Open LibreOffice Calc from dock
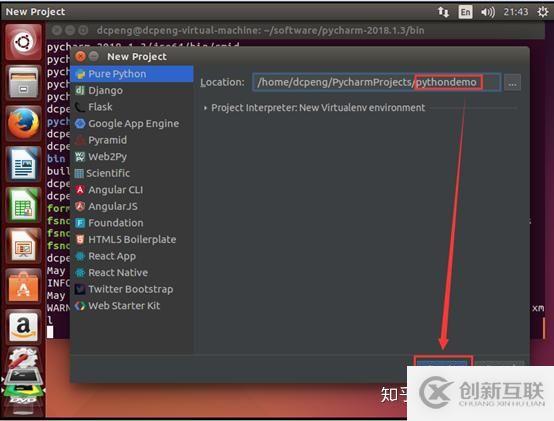Image resolution: width=554 pixels, height=421 pixels. click(23, 205)
